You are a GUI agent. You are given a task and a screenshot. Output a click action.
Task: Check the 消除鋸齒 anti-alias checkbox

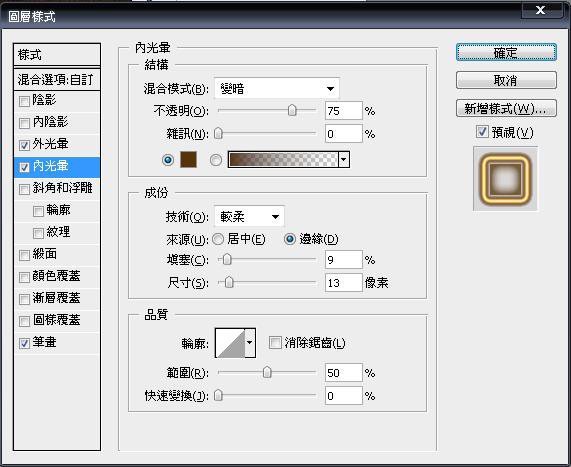(x=275, y=342)
